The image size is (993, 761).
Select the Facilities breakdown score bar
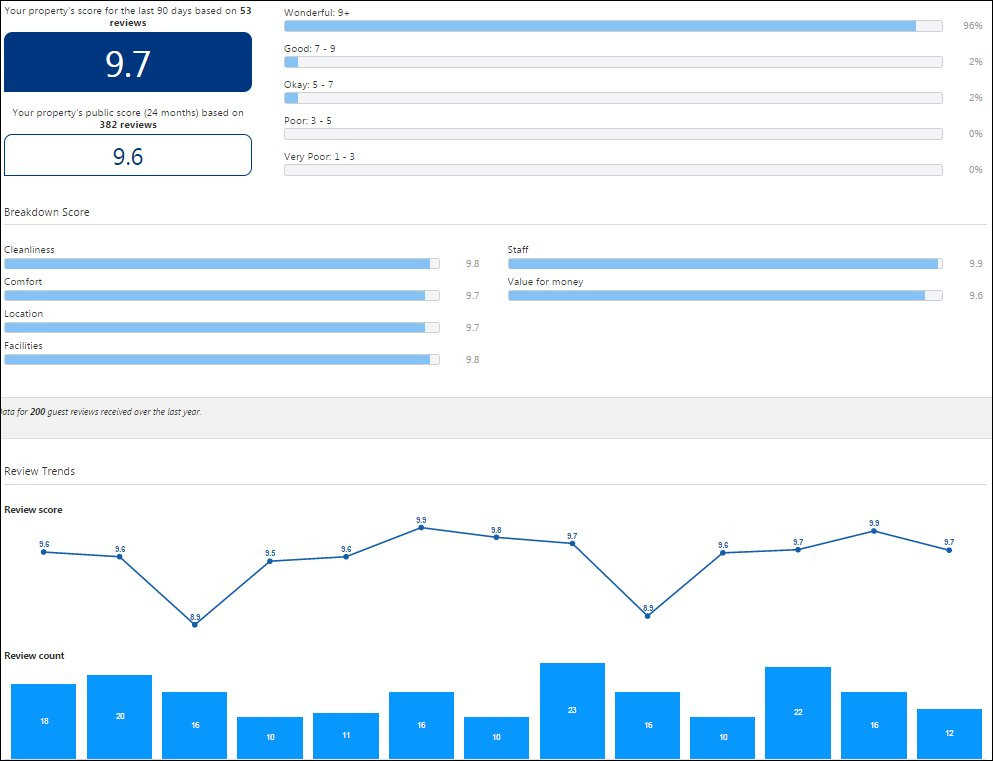222,360
